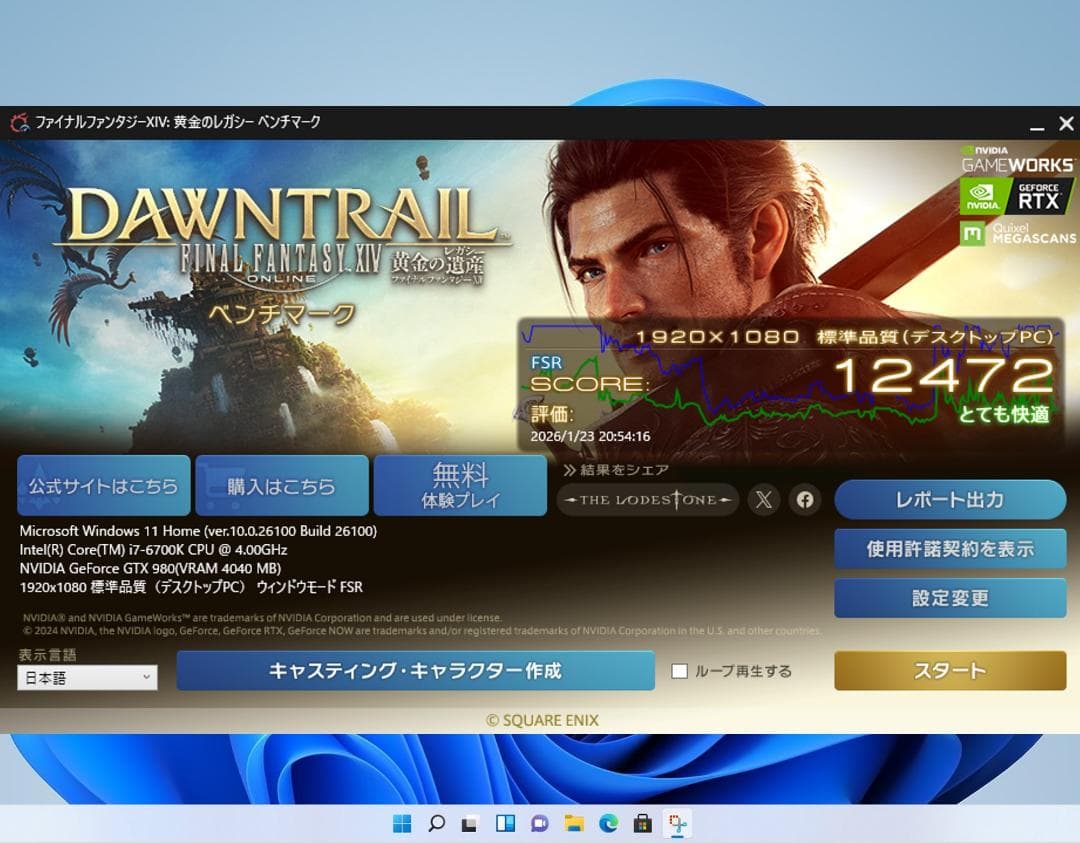Image resolution: width=1080 pixels, height=843 pixels.
Task: Open the 表示言語 language dropdown
Action: click(86, 677)
